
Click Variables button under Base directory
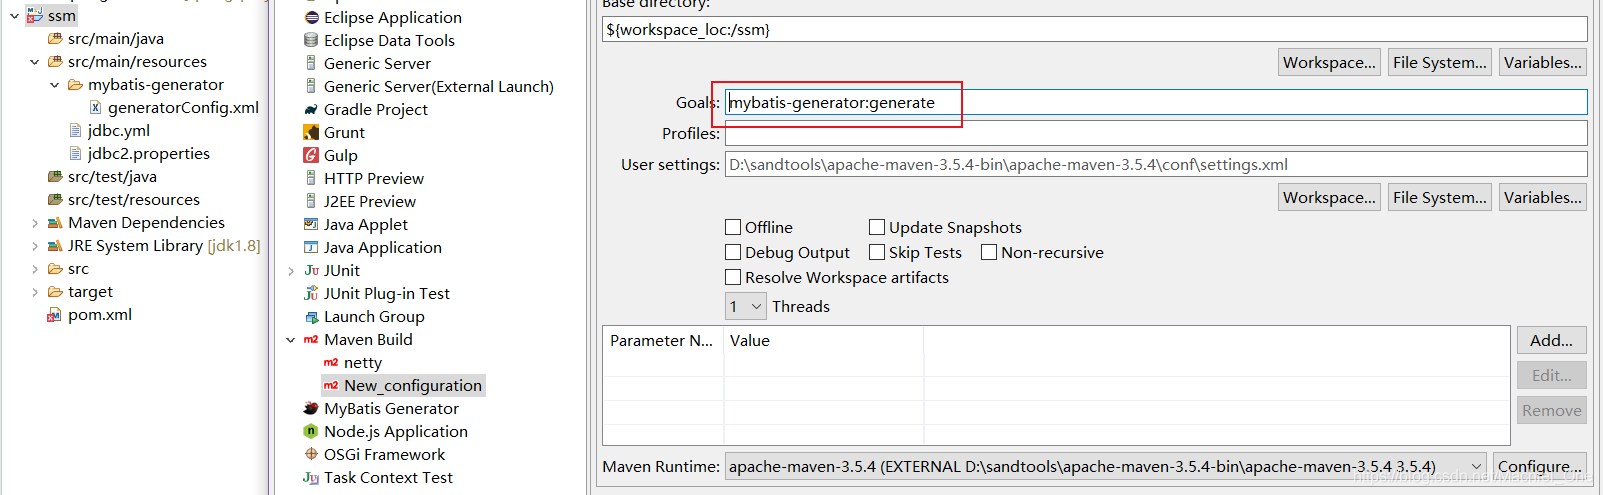coord(1543,62)
